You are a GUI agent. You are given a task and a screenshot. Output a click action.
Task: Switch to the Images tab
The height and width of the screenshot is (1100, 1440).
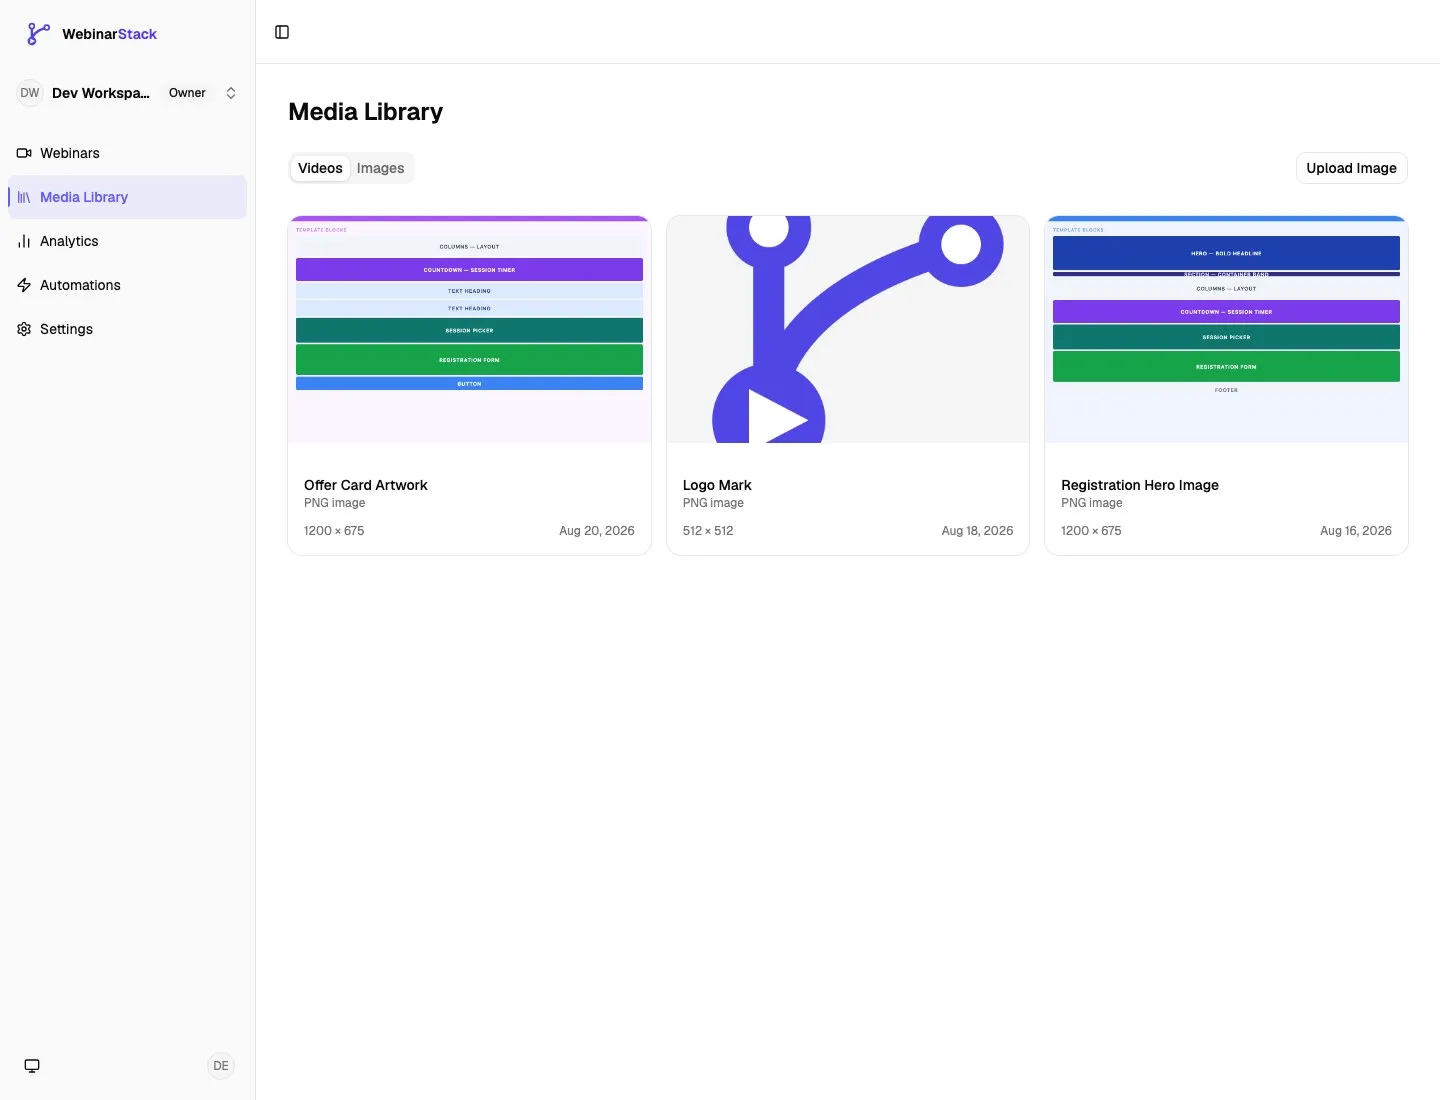click(381, 168)
